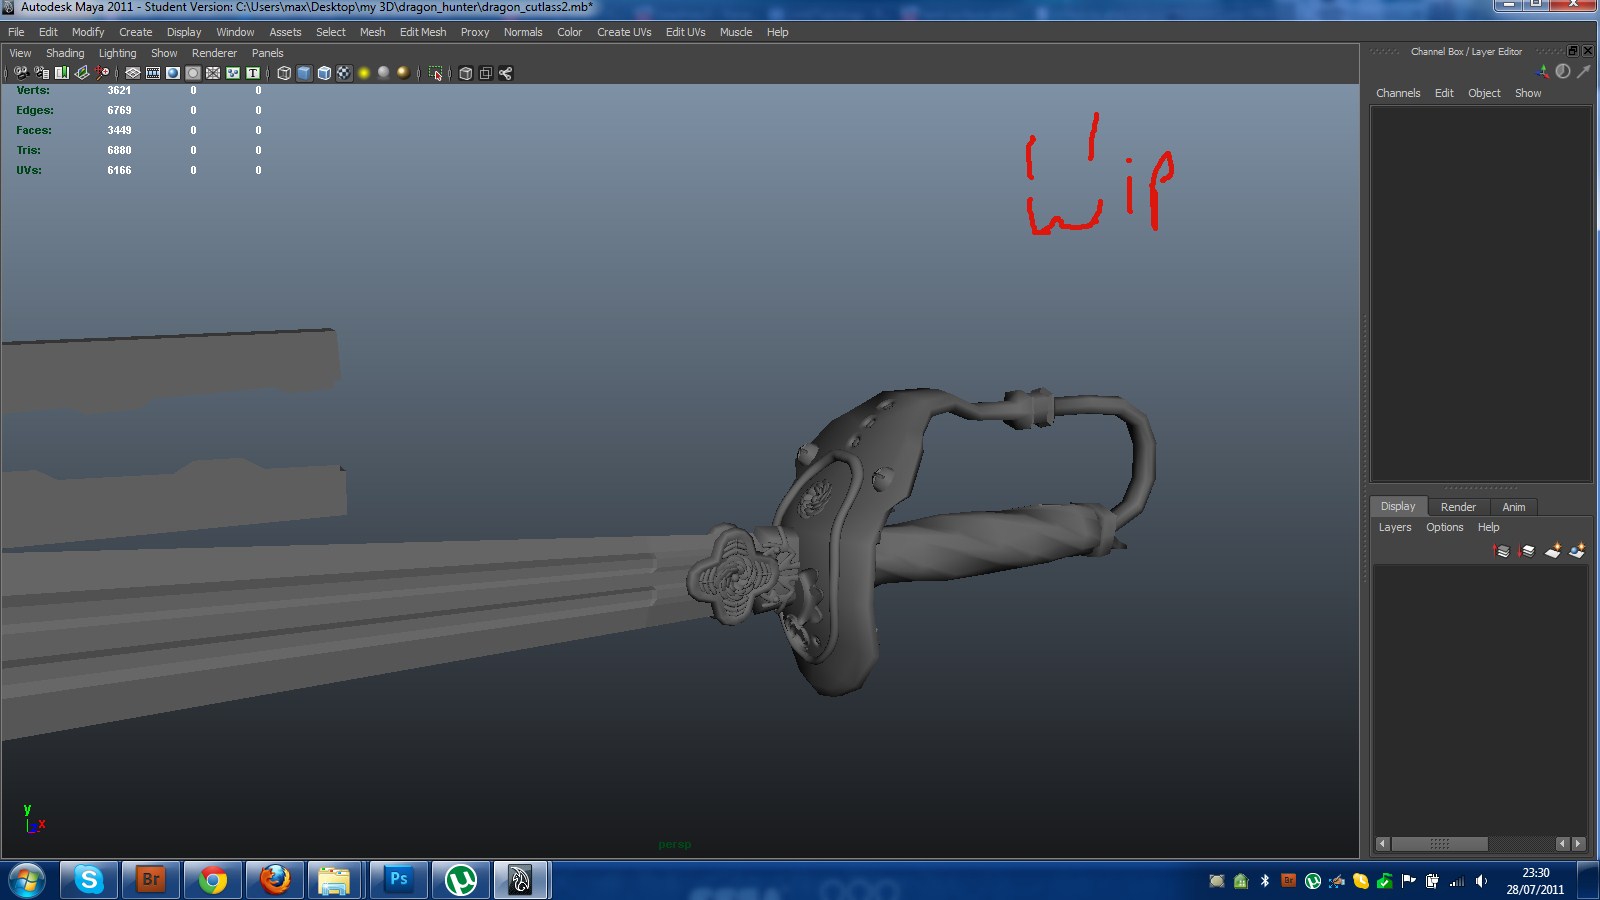Toggle the Safe Action icon
Image resolution: width=1600 pixels, height=900 pixels.
tap(232, 73)
